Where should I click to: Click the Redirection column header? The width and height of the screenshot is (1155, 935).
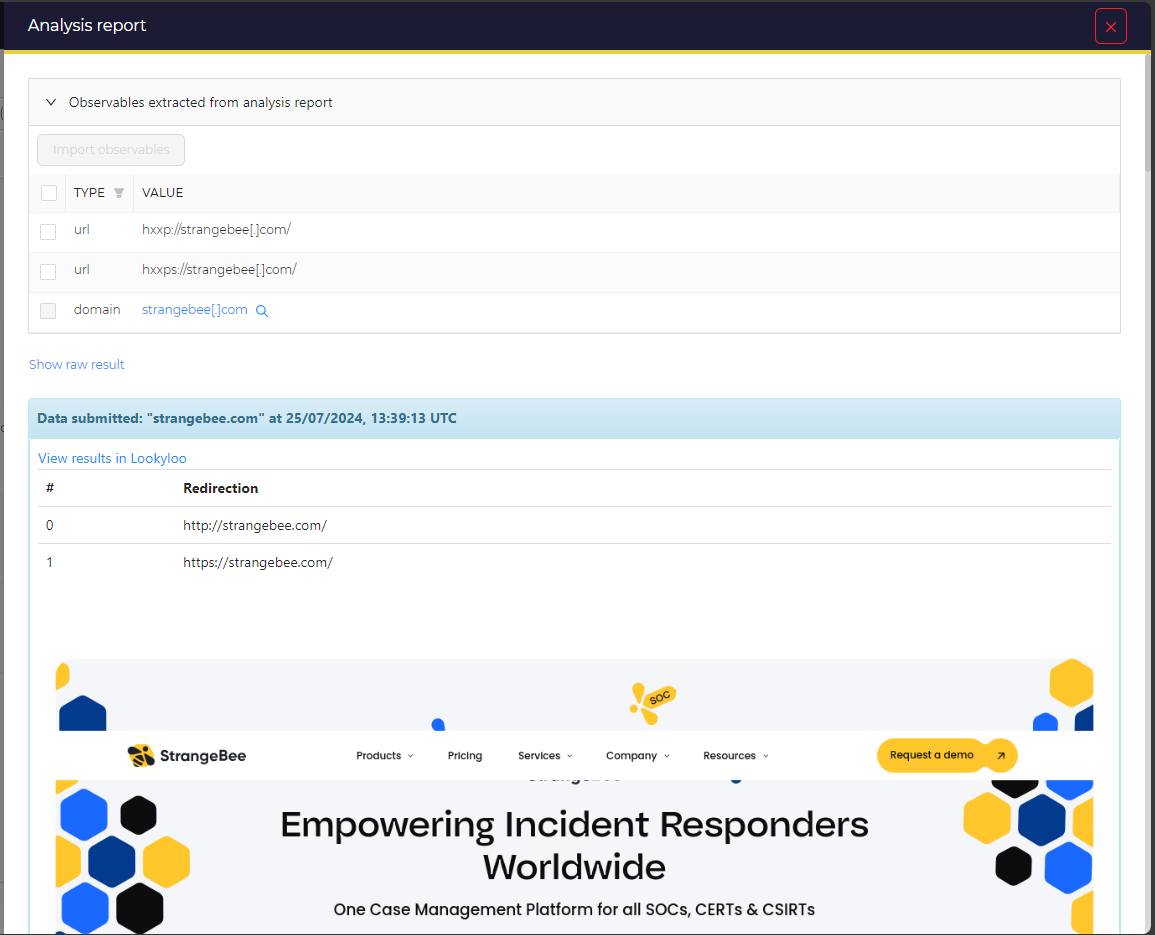(221, 488)
